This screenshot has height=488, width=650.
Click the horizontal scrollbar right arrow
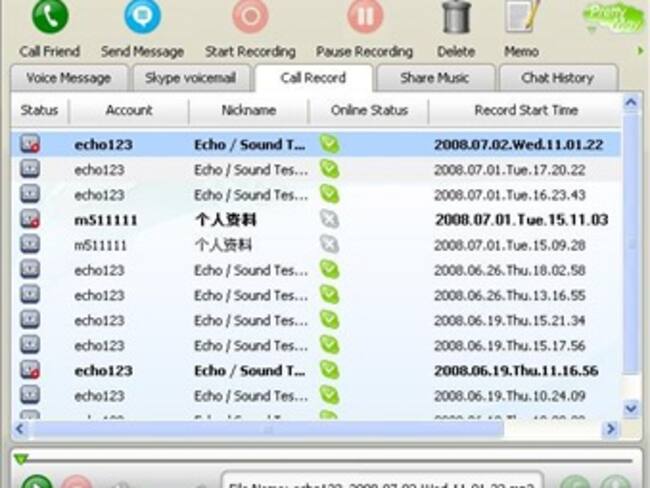[609, 429]
